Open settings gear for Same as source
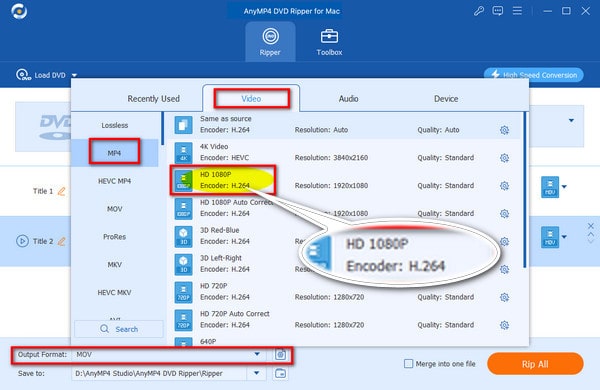This screenshot has height=390, width=600. click(x=504, y=130)
